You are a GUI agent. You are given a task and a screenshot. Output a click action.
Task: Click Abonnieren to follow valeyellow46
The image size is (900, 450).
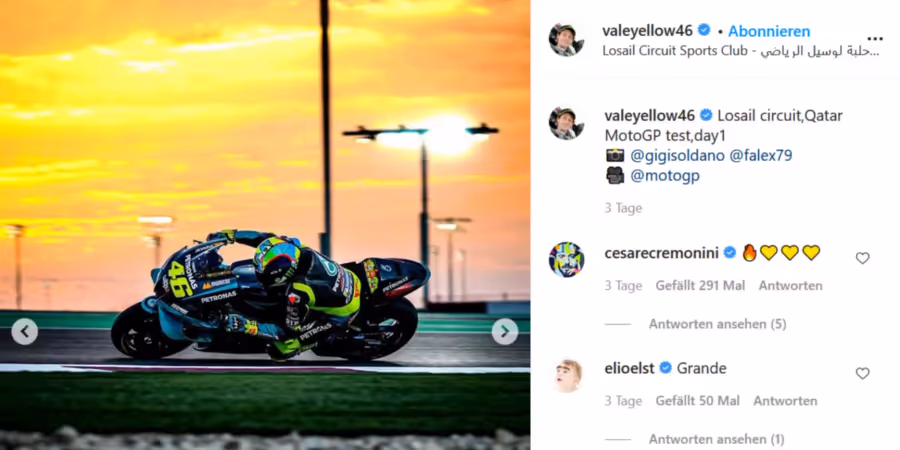[x=769, y=31]
